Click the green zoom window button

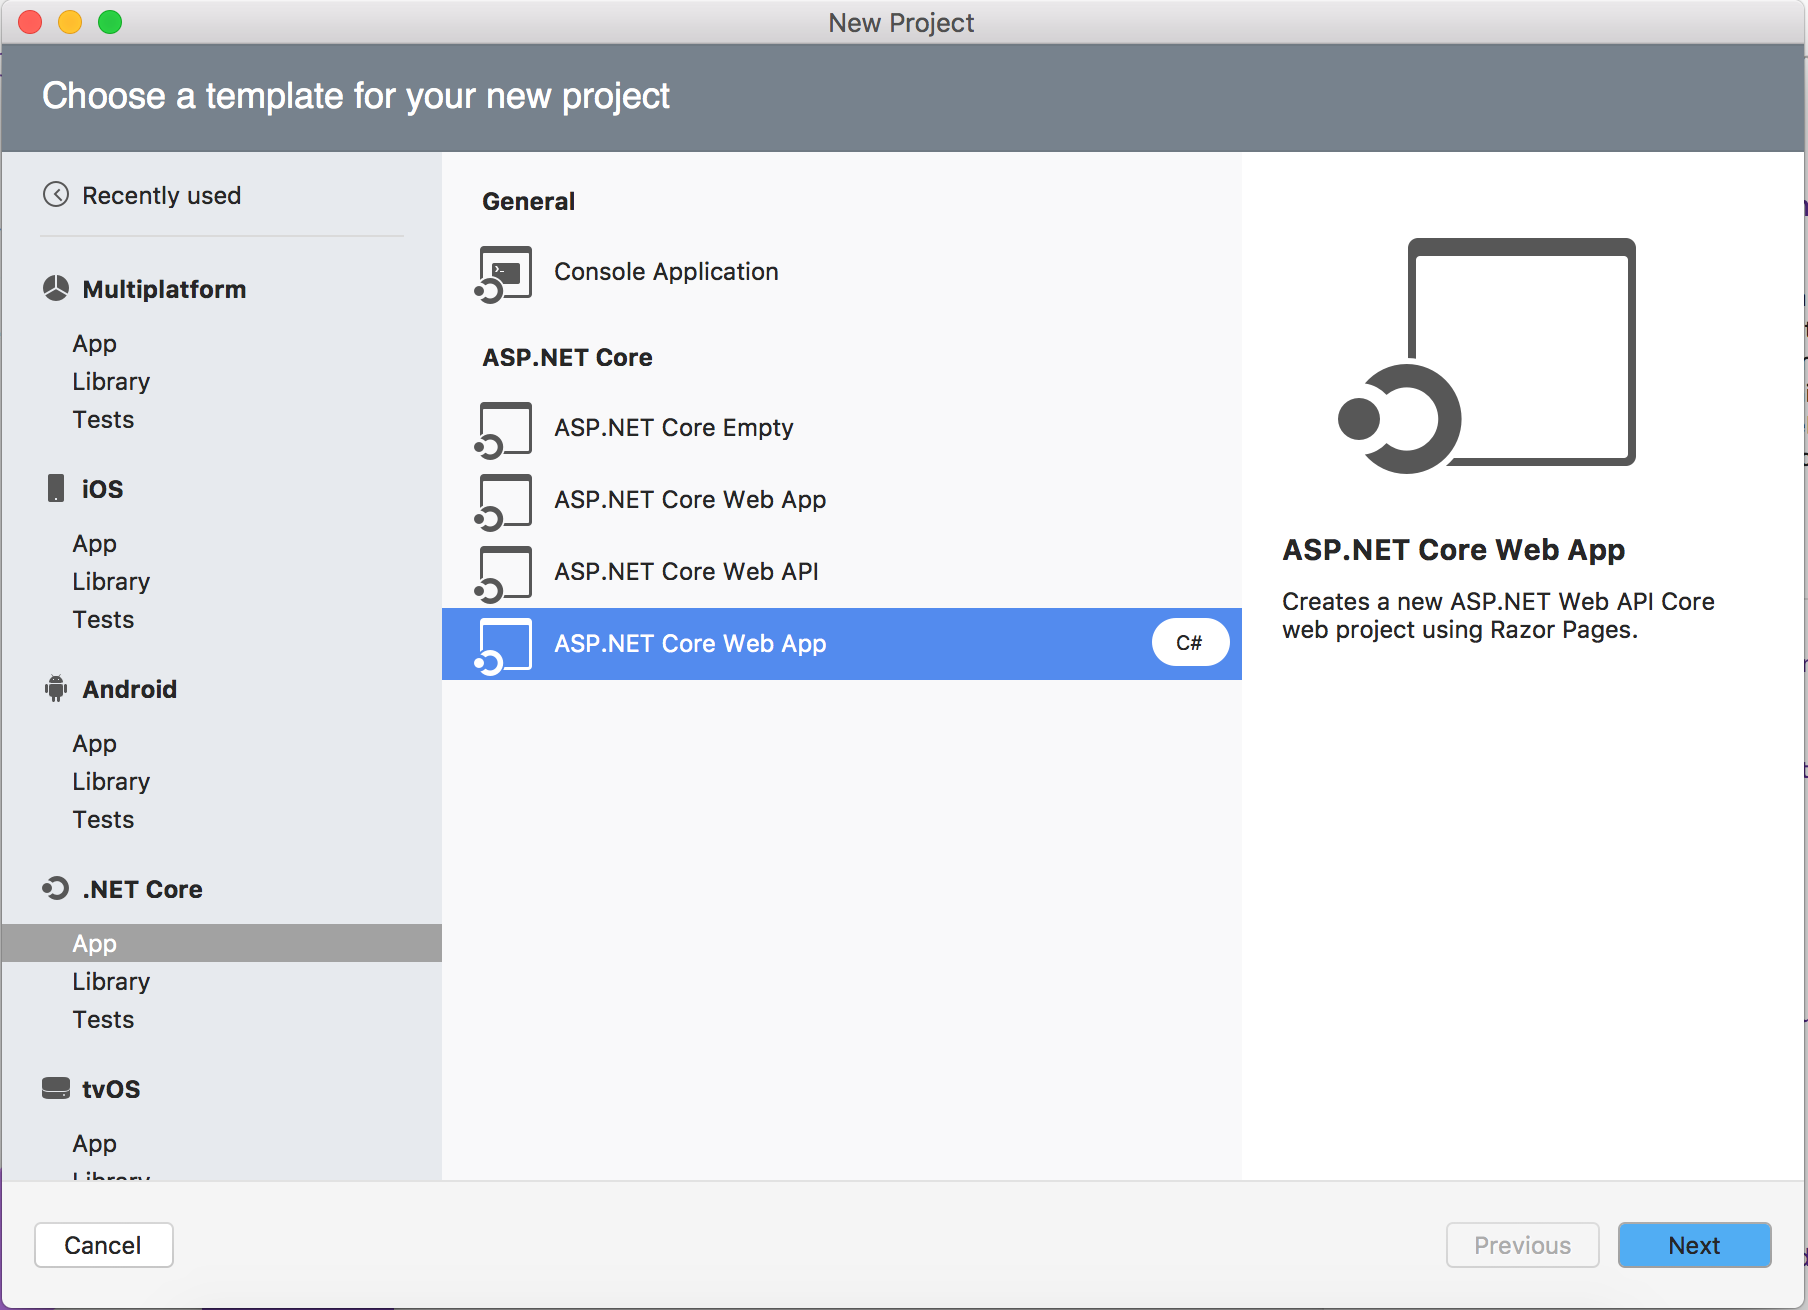(110, 22)
